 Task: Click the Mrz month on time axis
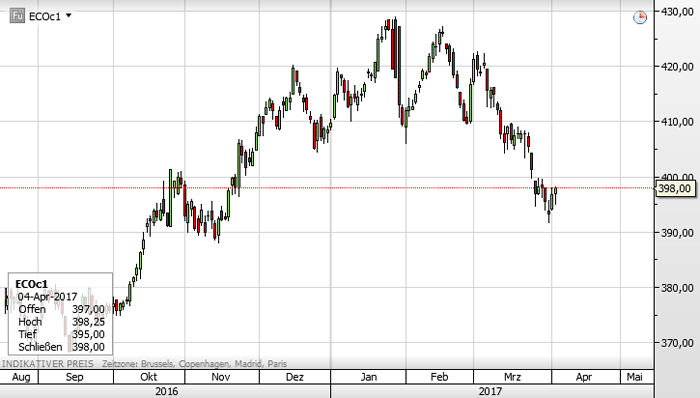512,377
